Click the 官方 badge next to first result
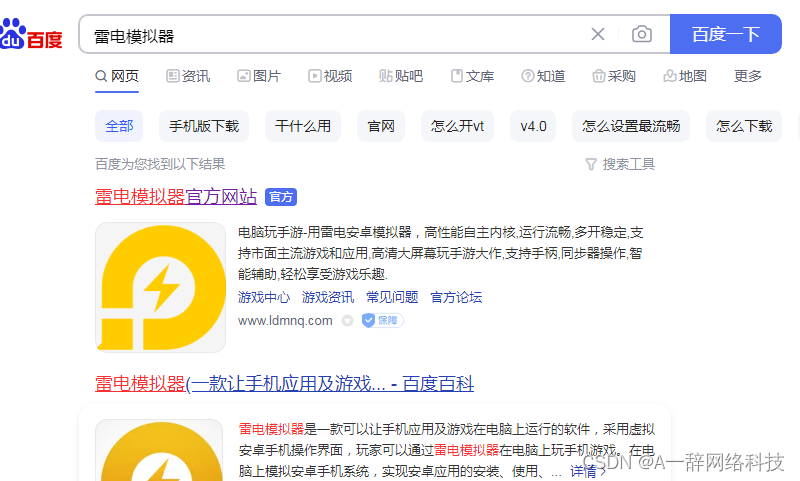 click(x=281, y=197)
